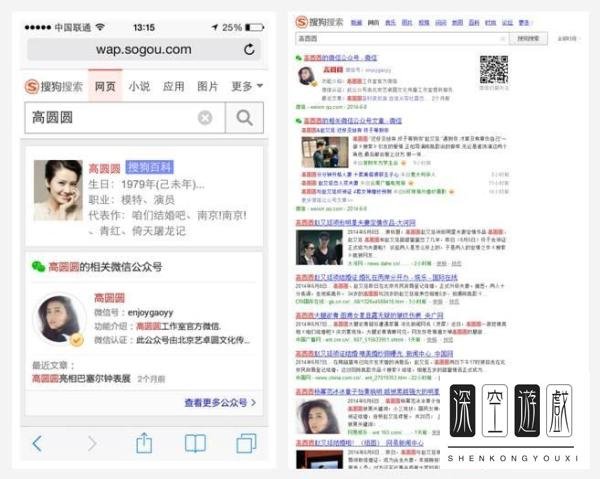Open Safari bookmarks book icon
The width and height of the screenshot is (600, 479).
(196, 443)
